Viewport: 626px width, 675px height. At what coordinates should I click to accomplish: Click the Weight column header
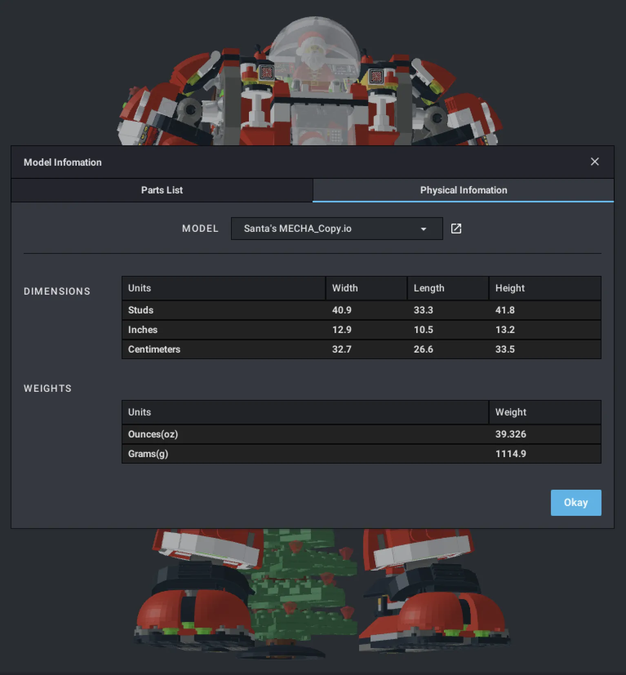(x=510, y=412)
